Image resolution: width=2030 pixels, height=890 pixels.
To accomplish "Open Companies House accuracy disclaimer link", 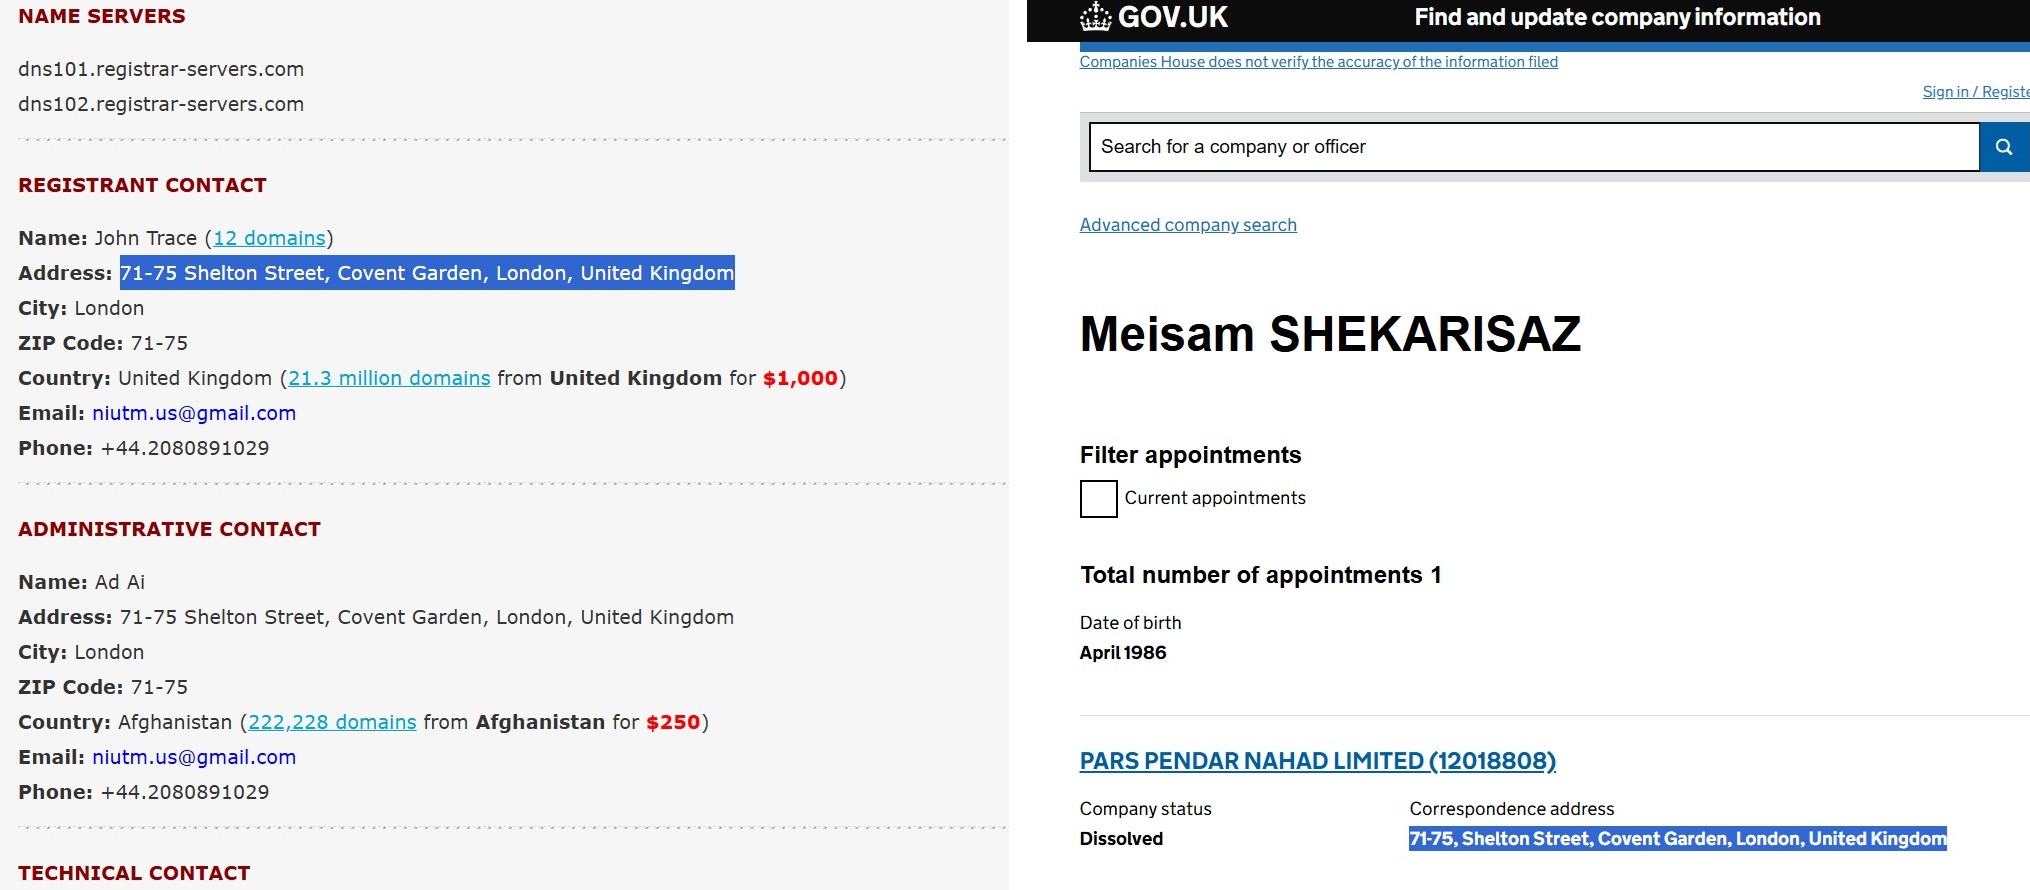I will click(x=1318, y=62).
